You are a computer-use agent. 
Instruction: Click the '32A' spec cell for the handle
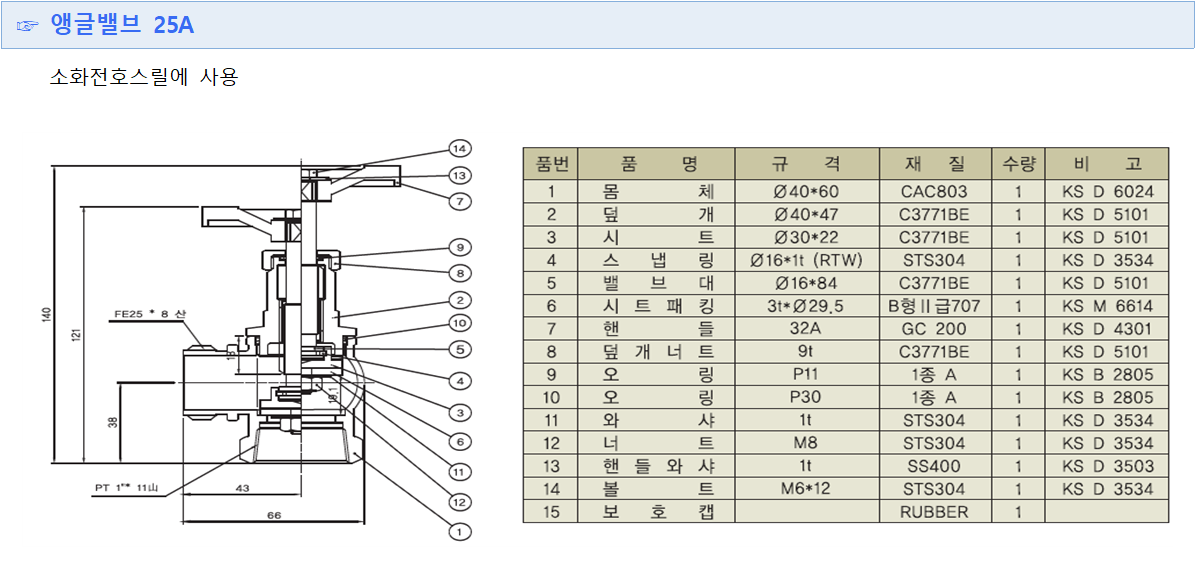[807, 329]
